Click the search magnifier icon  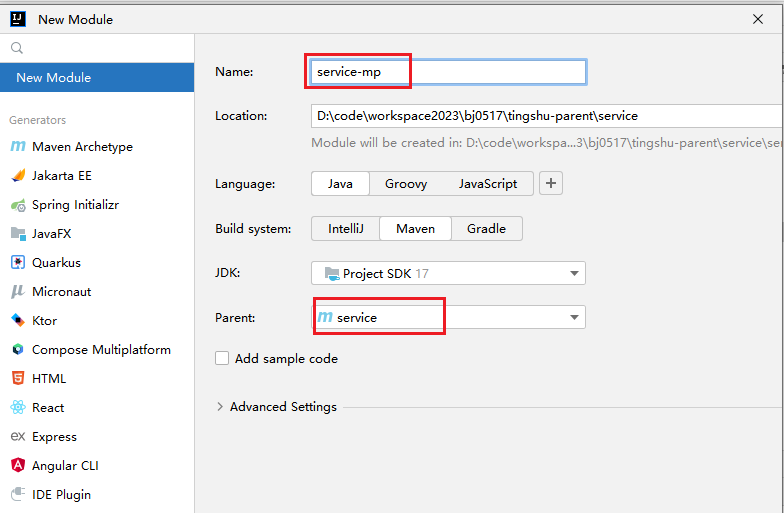(x=17, y=48)
